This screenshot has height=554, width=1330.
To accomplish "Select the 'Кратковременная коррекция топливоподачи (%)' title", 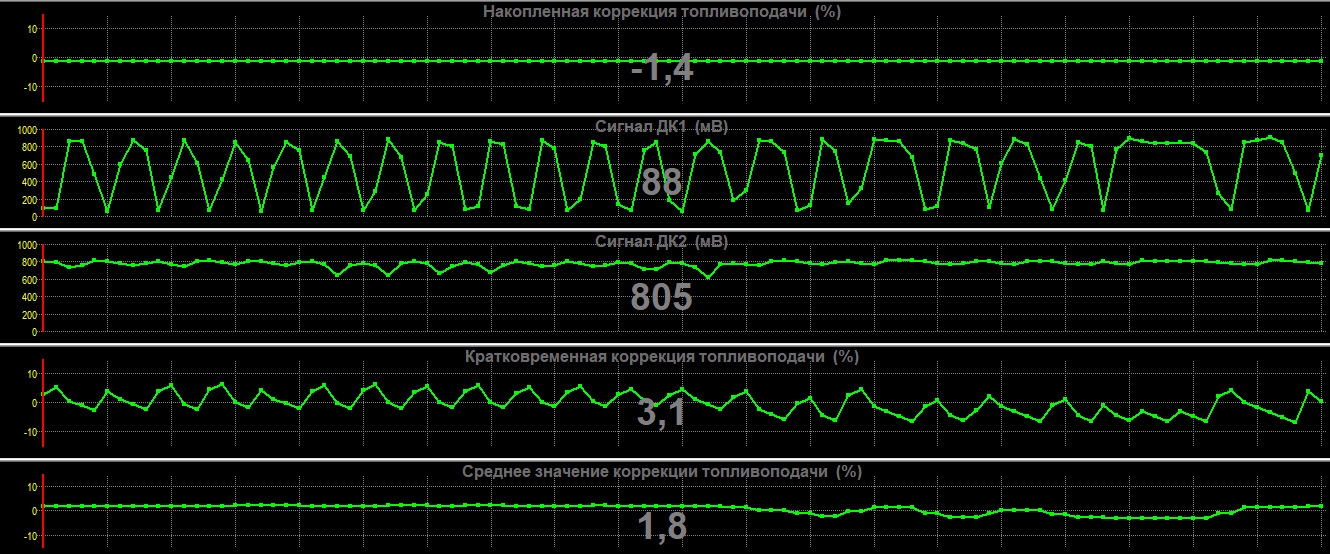I will click(663, 356).
